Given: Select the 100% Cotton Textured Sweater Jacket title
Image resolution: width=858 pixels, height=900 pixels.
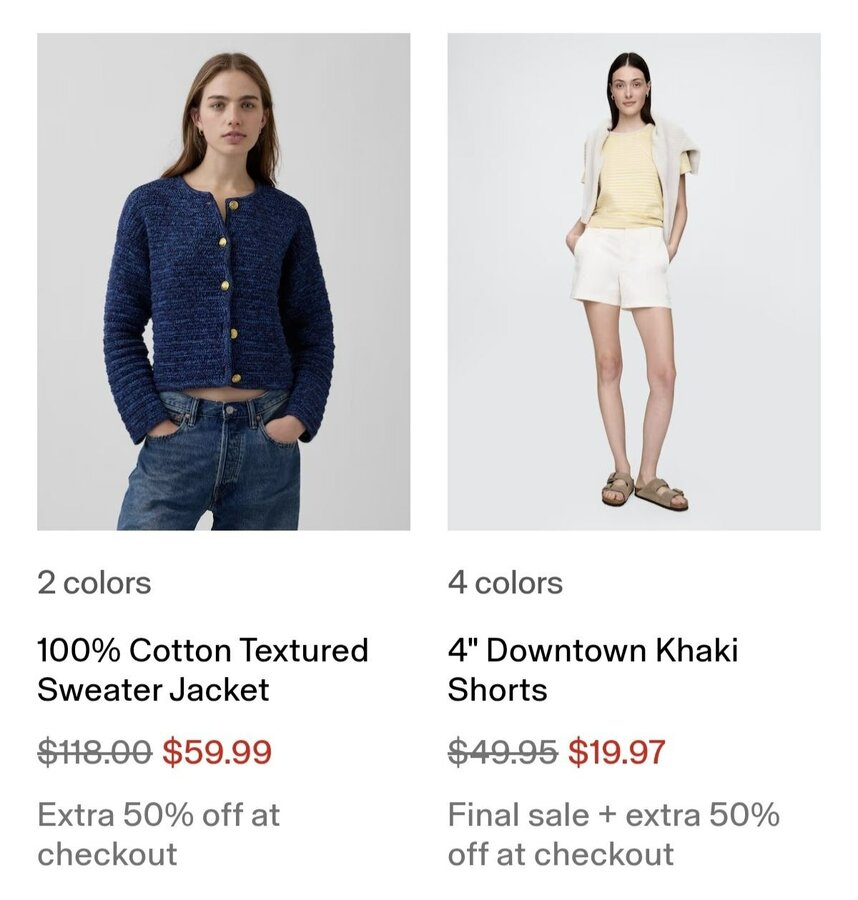Looking at the screenshot, I should (203, 669).
